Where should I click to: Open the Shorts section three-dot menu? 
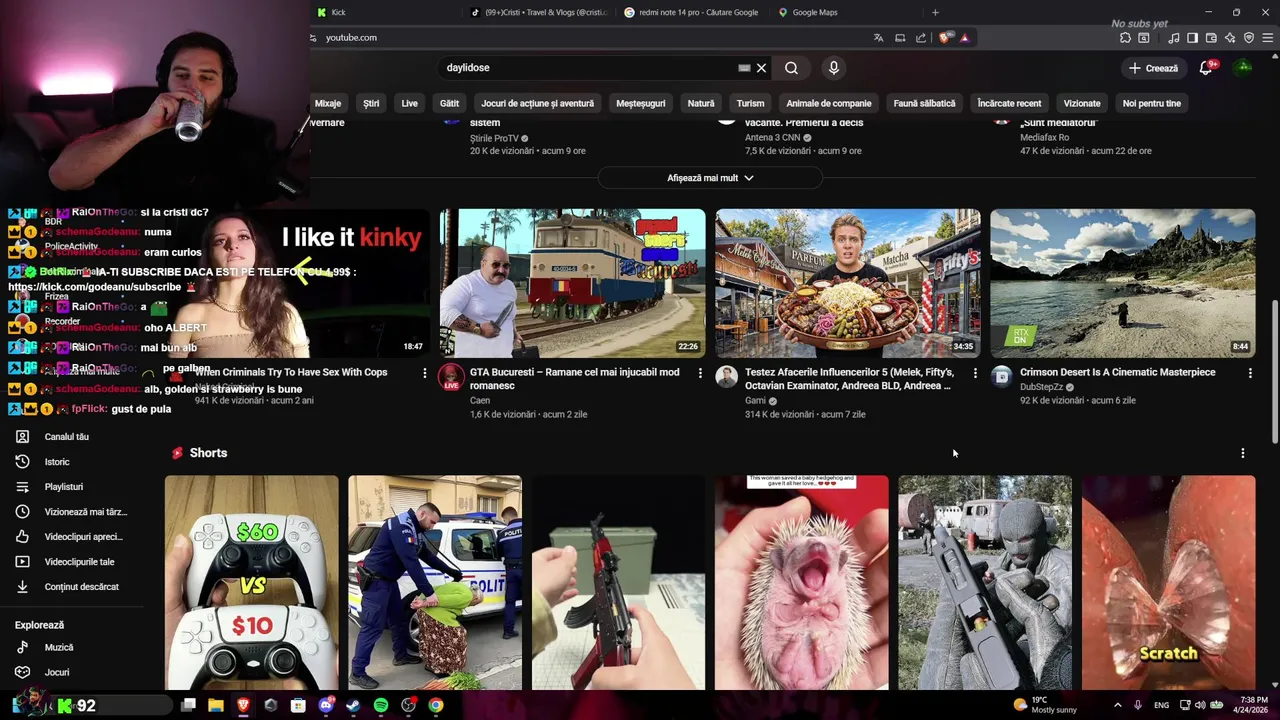pyautogui.click(x=1243, y=453)
